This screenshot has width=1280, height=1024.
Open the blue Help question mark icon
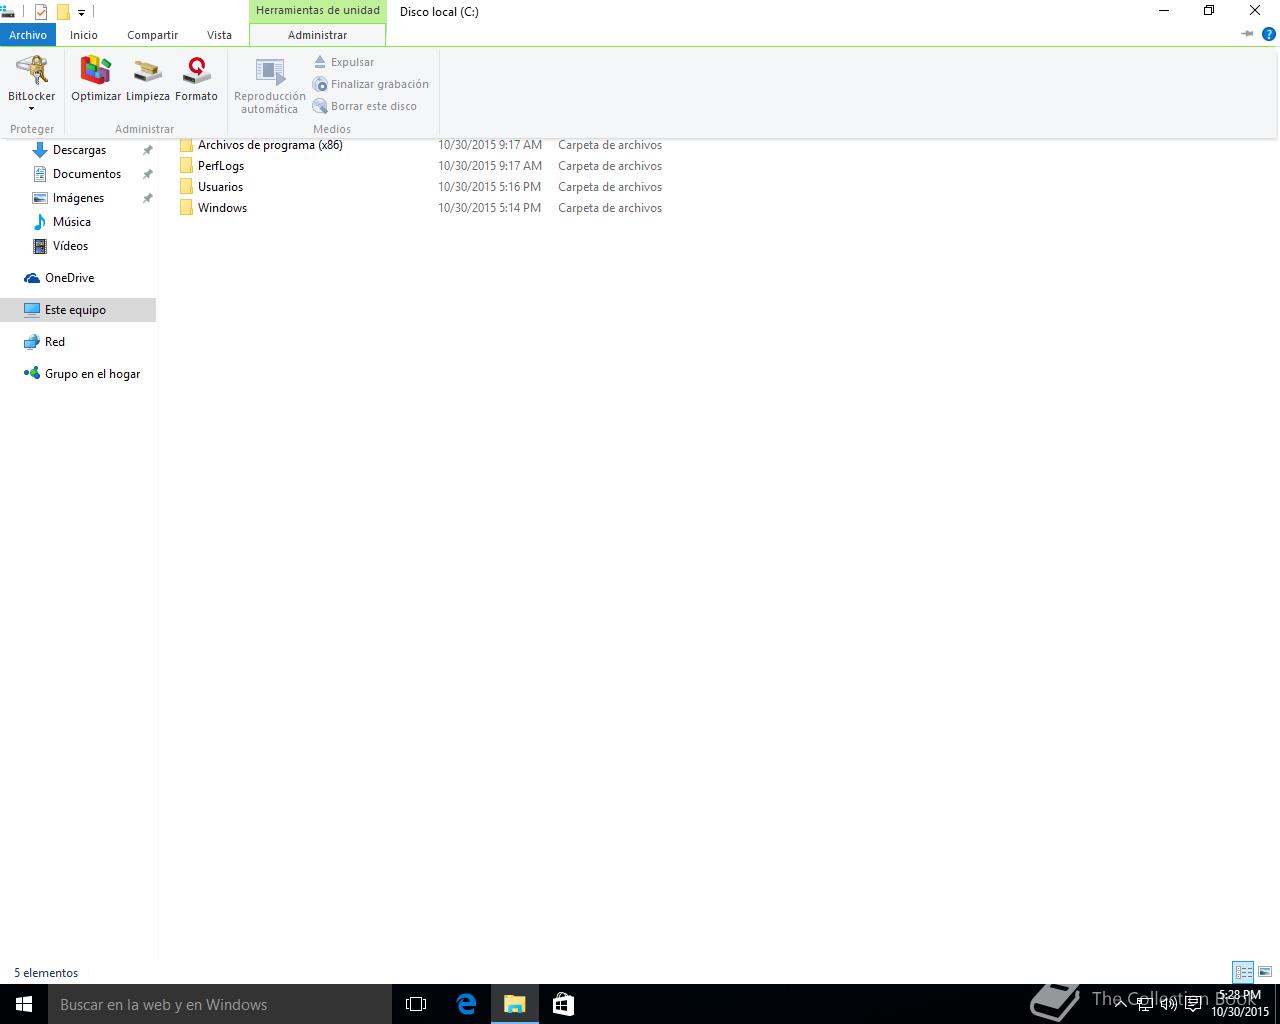[1268, 34]
